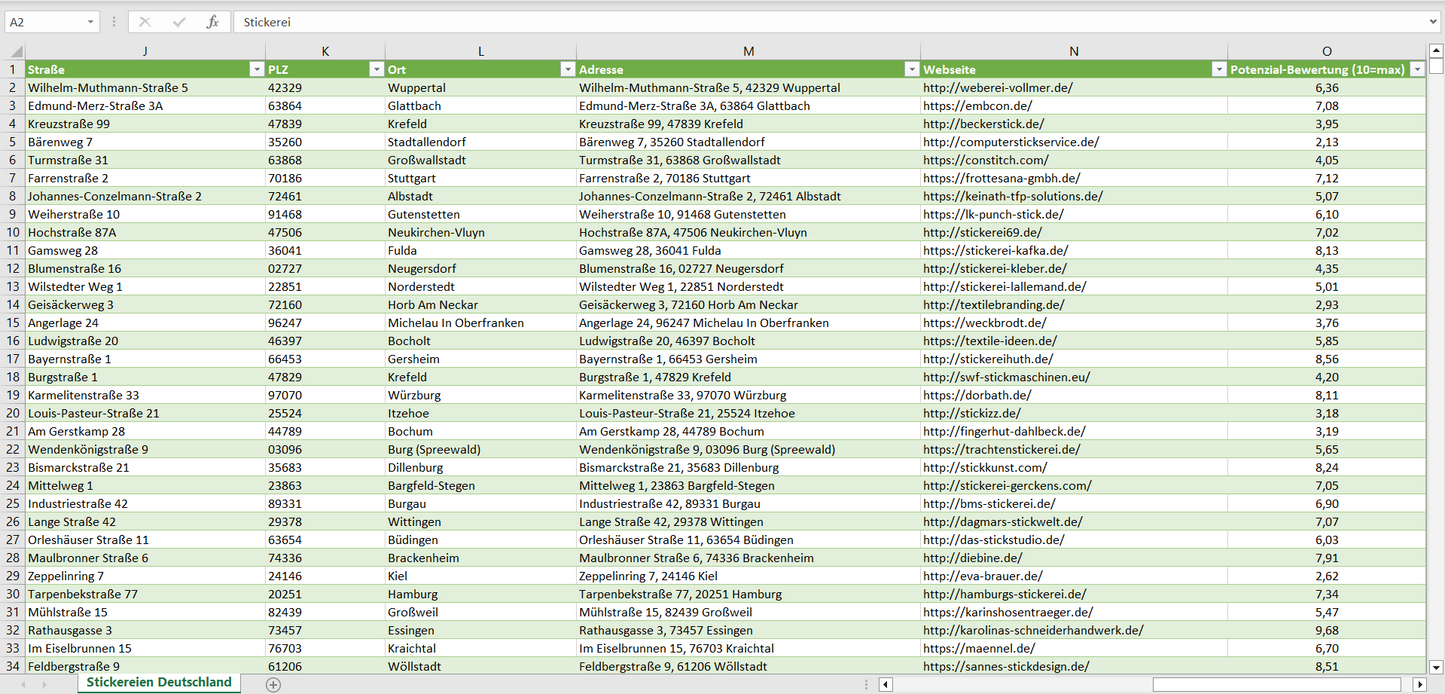Click the horizontal scrollbar left arrow
Image resolution: width=1445 pixels, height=694 pixels.
click(x=885, y=685)
